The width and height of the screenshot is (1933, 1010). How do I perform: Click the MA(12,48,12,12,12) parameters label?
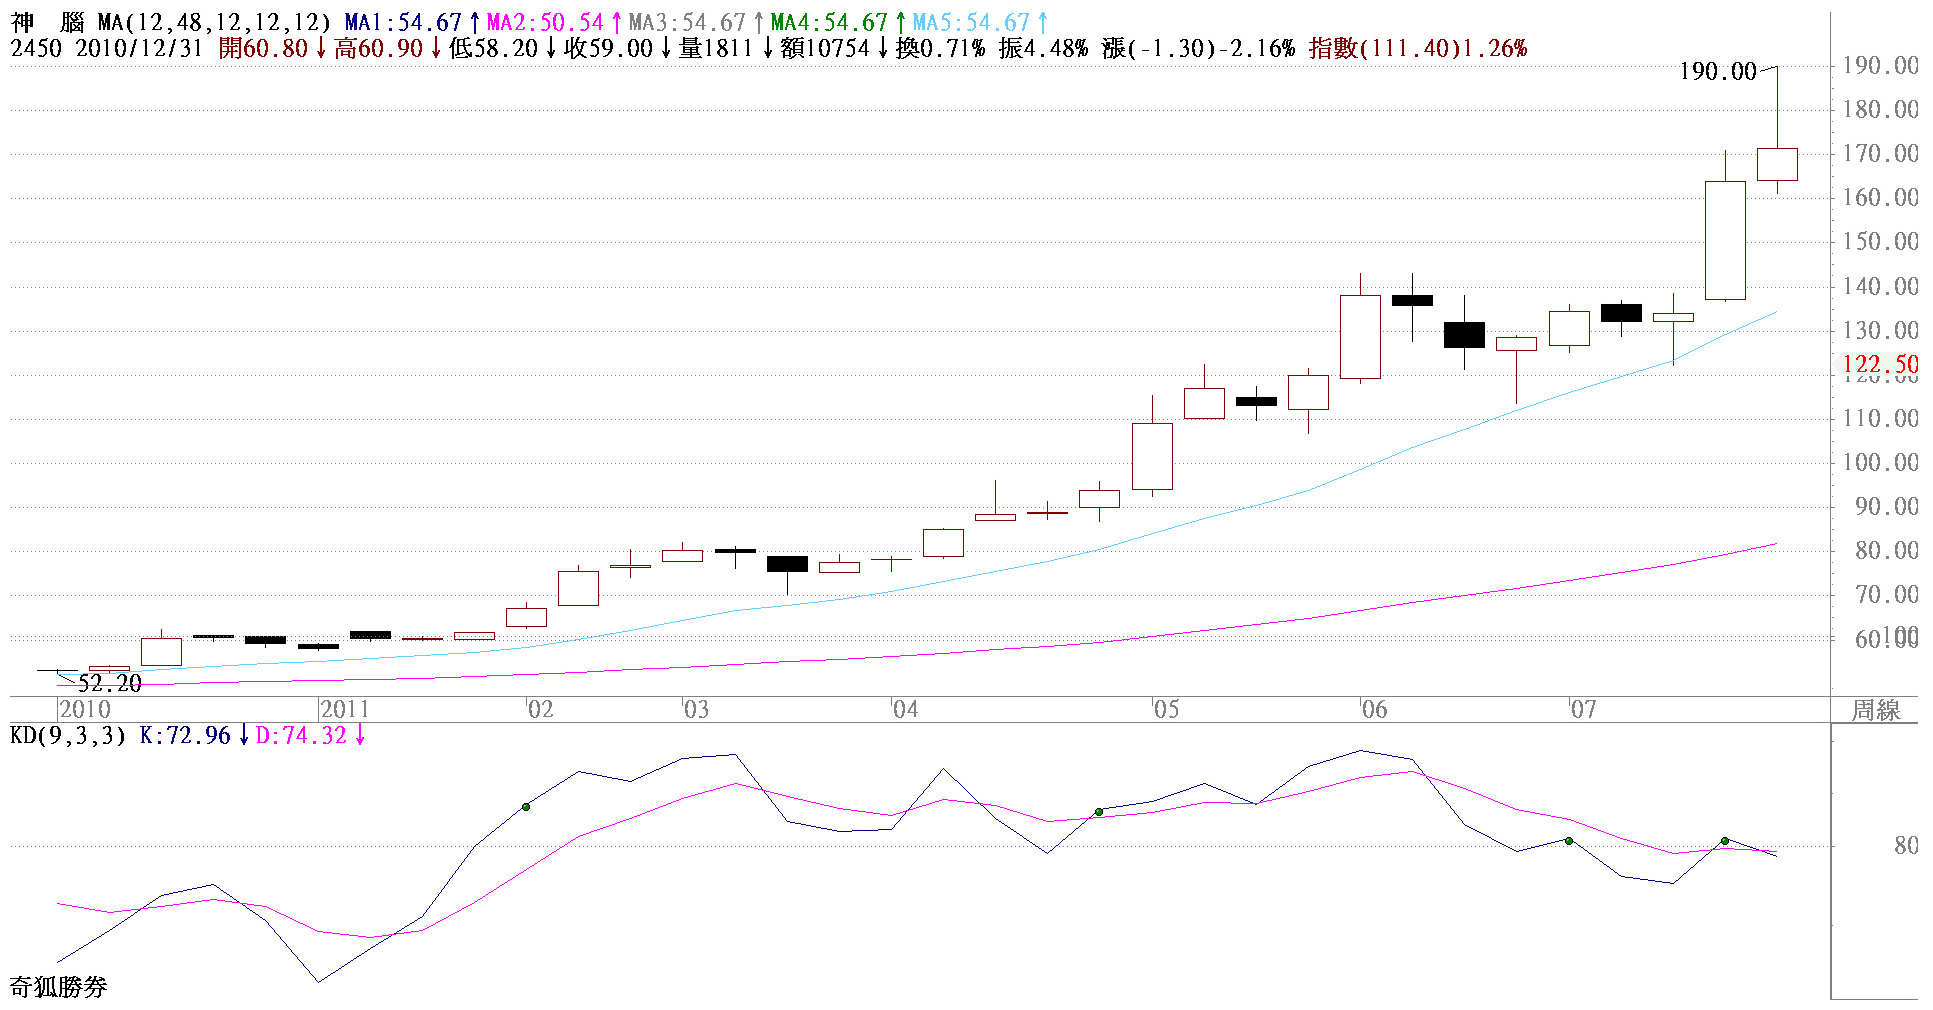pyautogui.click(x=214, y=22)
